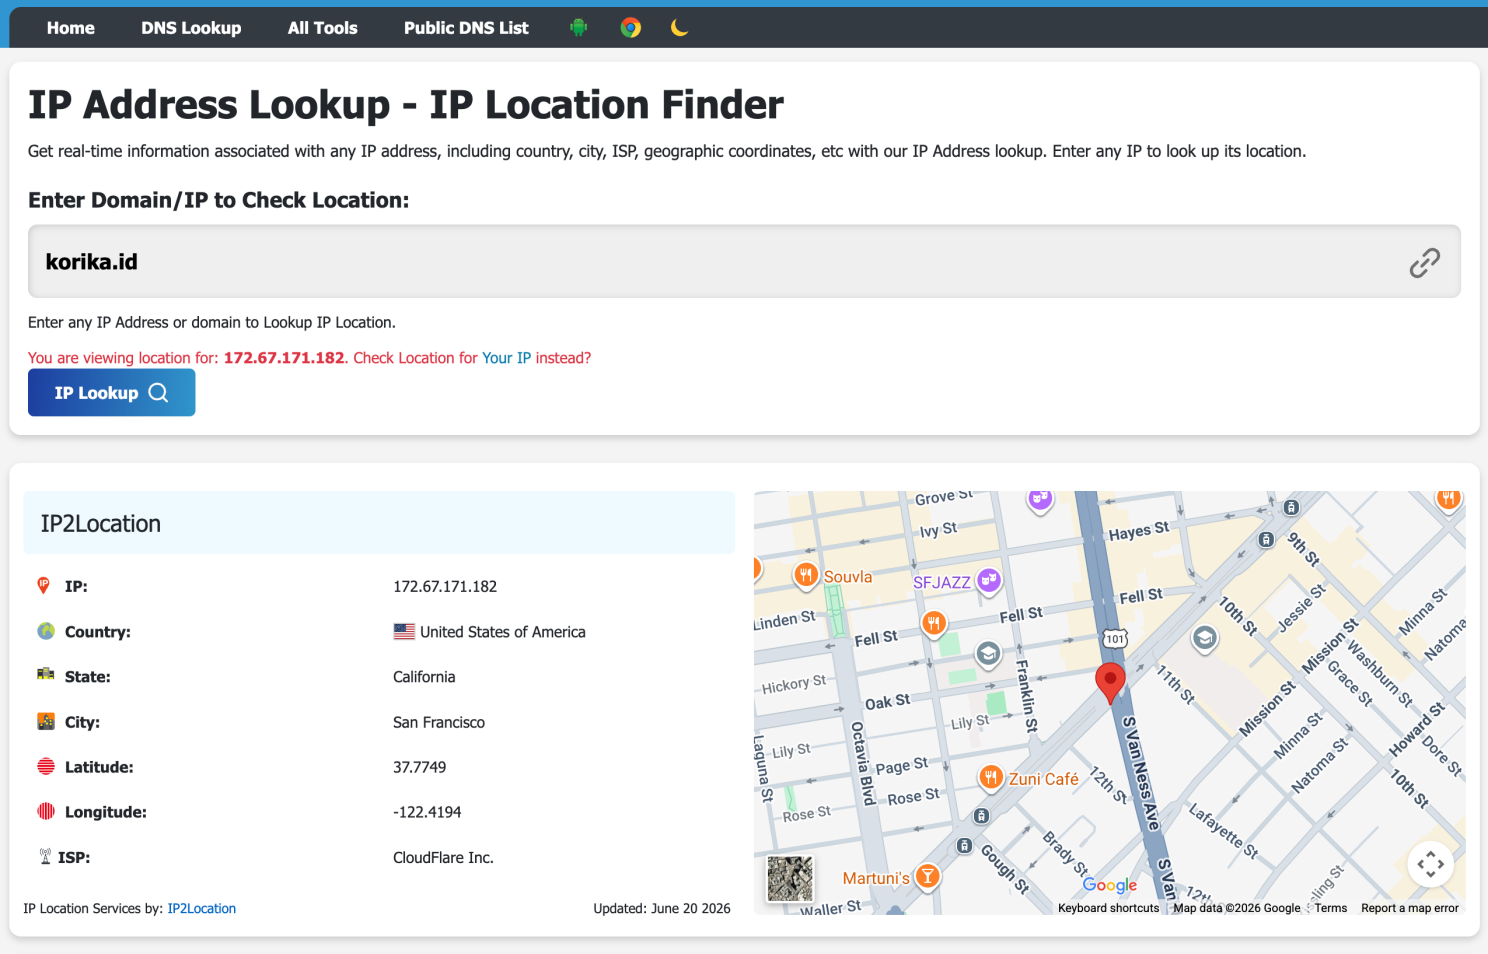Click 'Report a map error' link
This screenshot has width=1488, height=954.
1410,908
